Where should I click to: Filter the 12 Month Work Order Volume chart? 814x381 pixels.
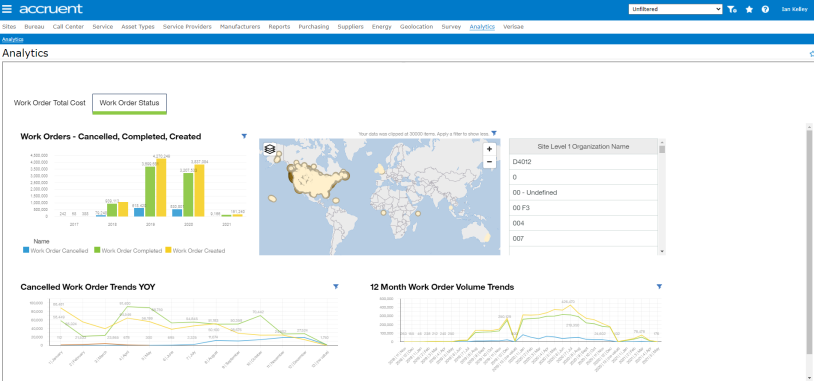pos(659,287)
